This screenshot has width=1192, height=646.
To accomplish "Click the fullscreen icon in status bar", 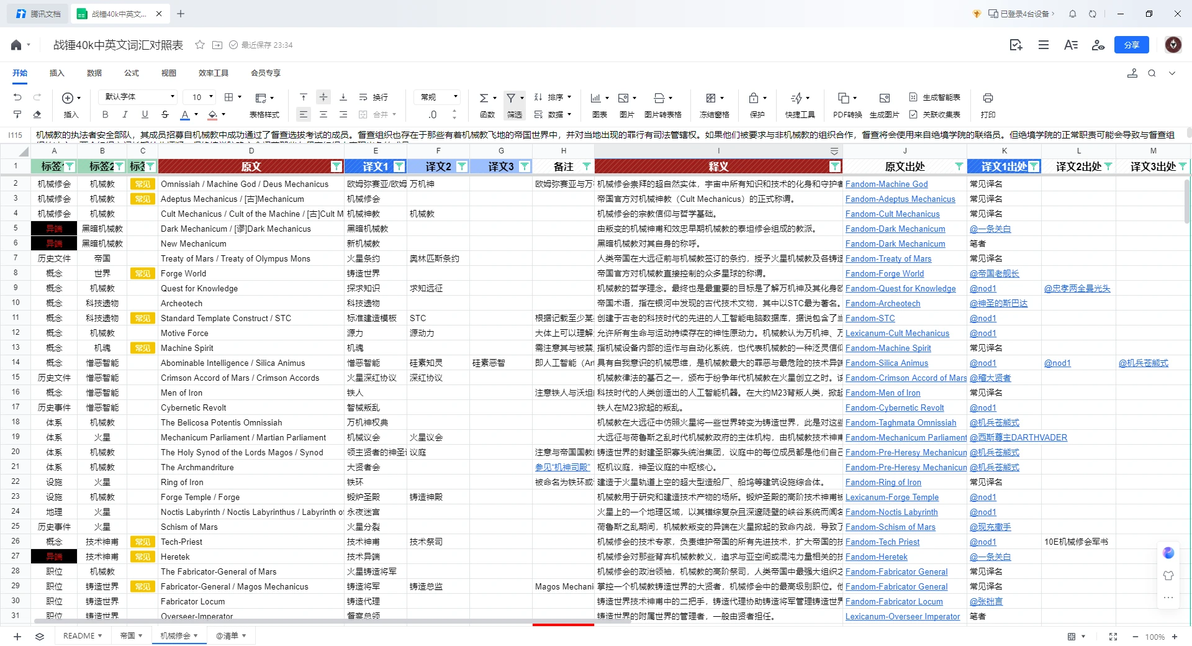I will click(x=1113, y=636).
